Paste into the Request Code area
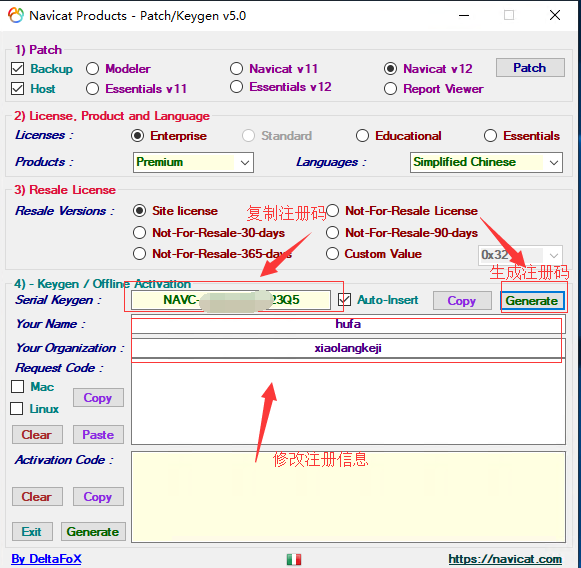The image size is (581, 568). (98, 435)
